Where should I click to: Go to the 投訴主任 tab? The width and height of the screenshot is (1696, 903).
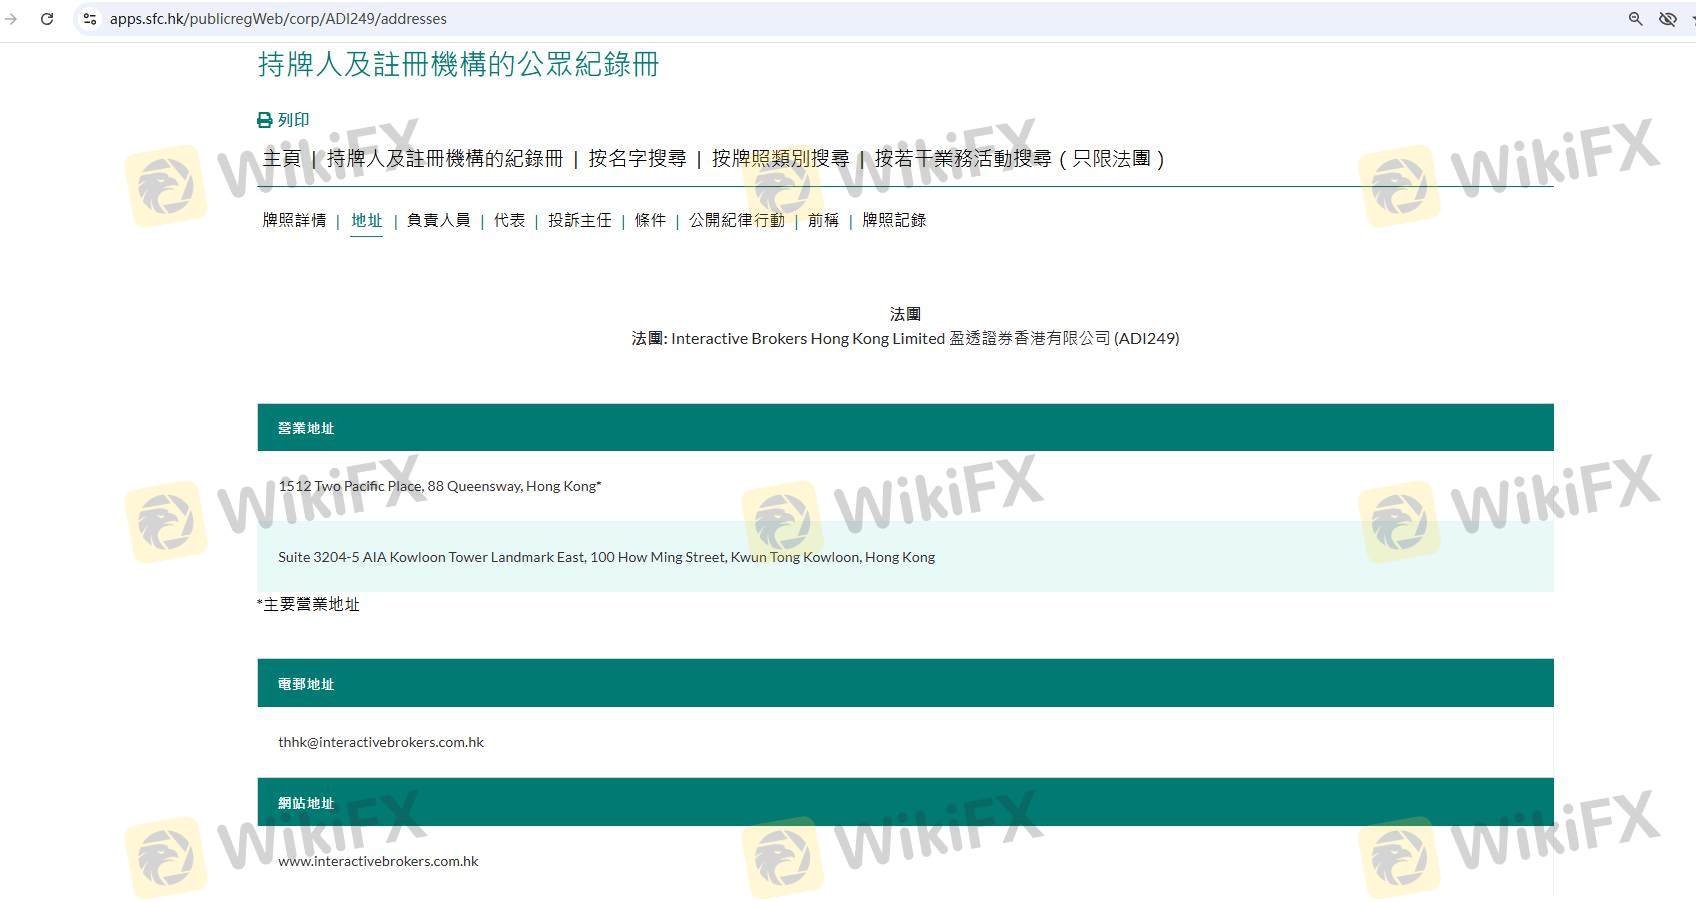[x=579, y=220]
